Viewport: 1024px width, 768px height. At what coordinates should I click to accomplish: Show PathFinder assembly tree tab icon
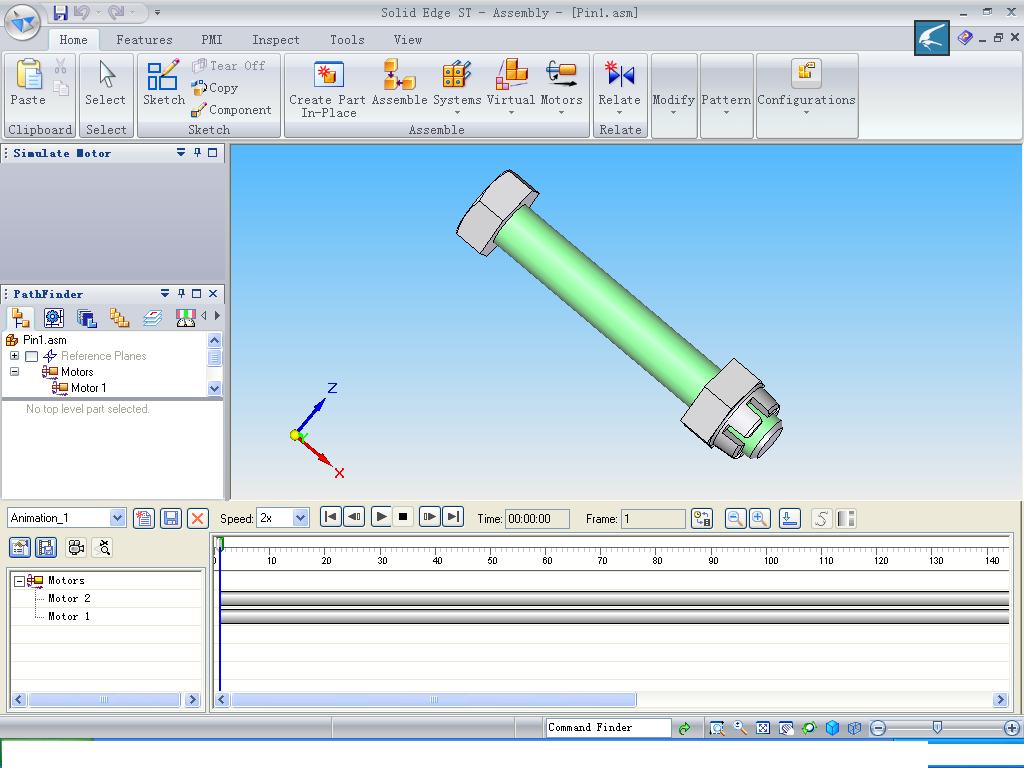click(20, 317)
